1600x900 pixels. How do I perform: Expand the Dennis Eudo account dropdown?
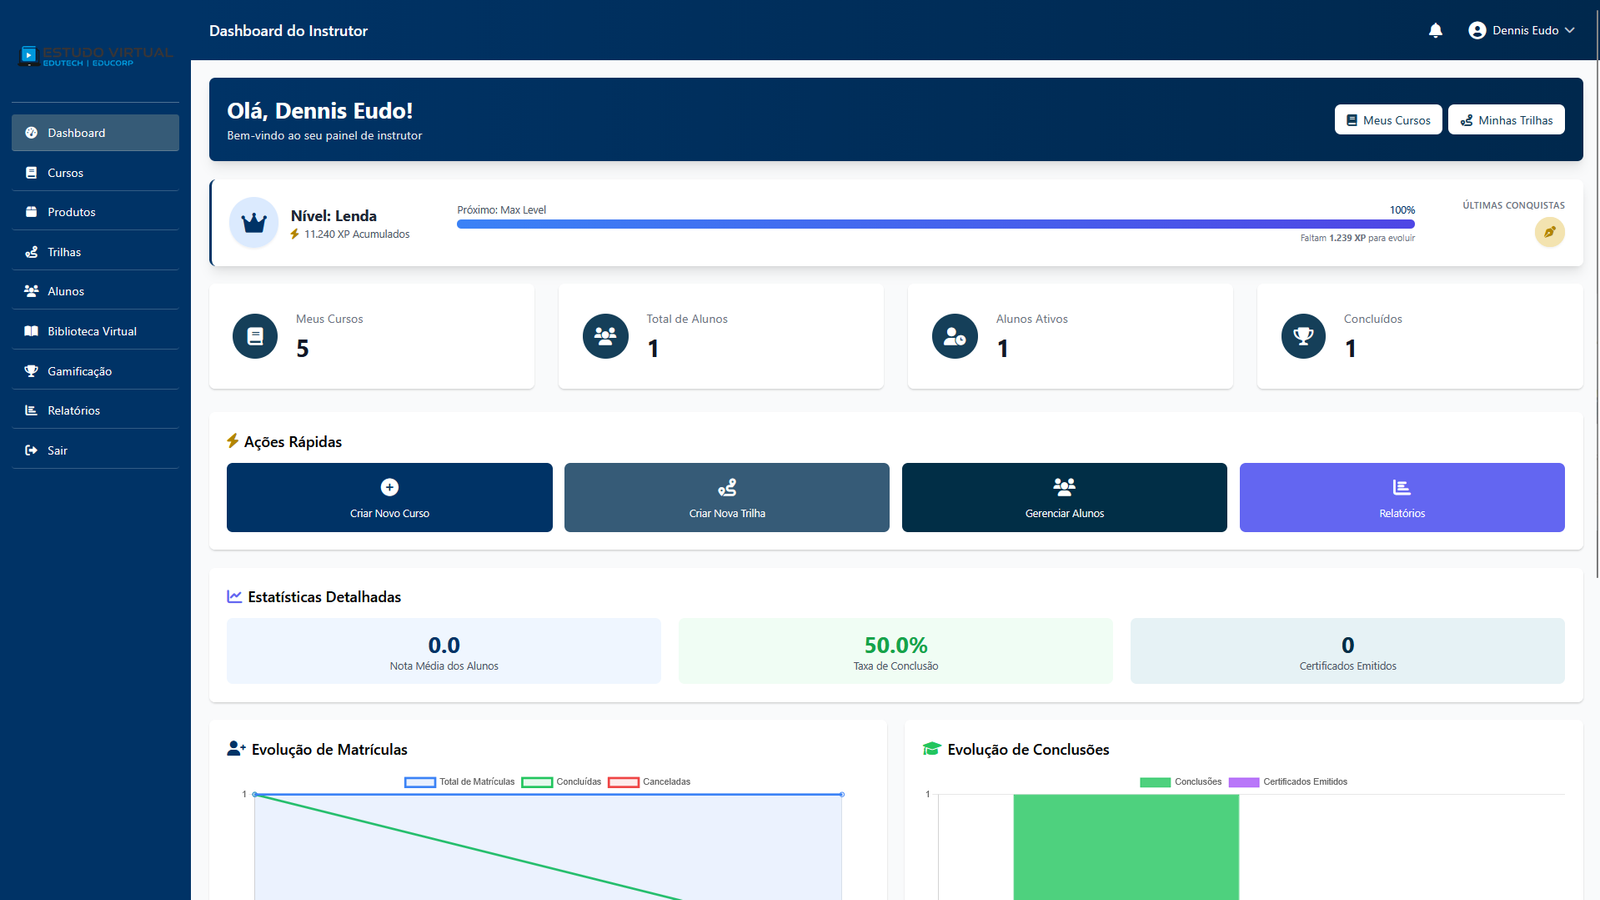click(x=1520, y=30)
